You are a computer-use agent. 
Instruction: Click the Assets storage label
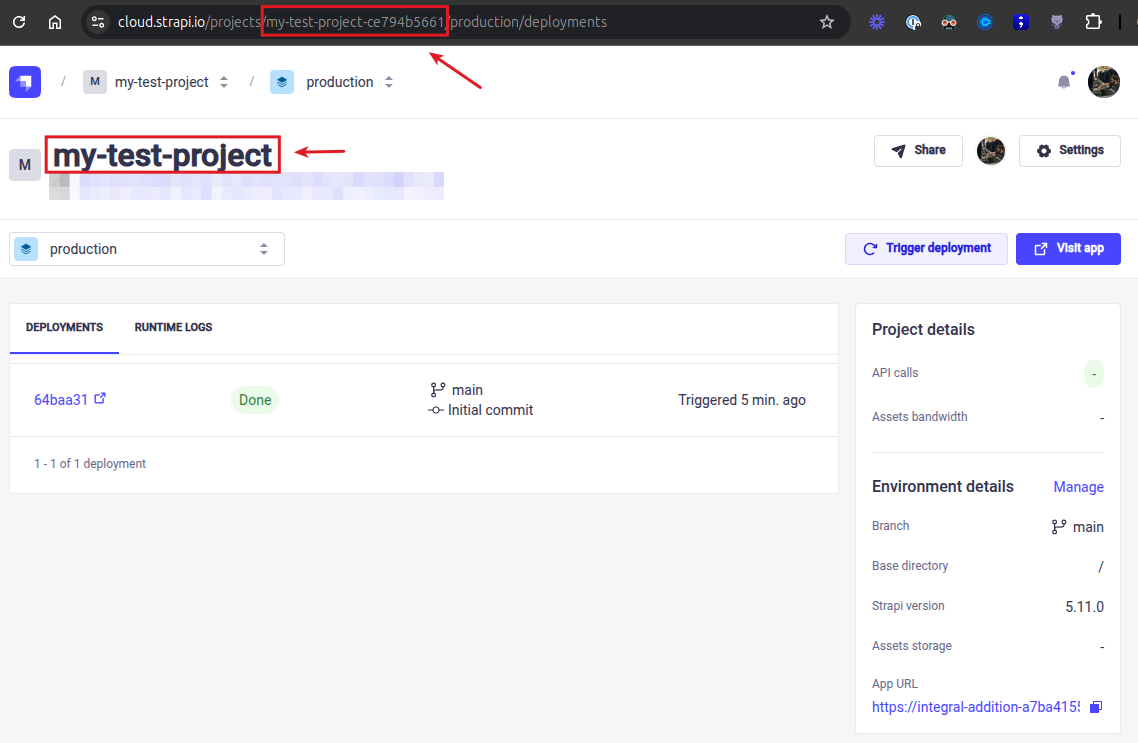(912, 646)
